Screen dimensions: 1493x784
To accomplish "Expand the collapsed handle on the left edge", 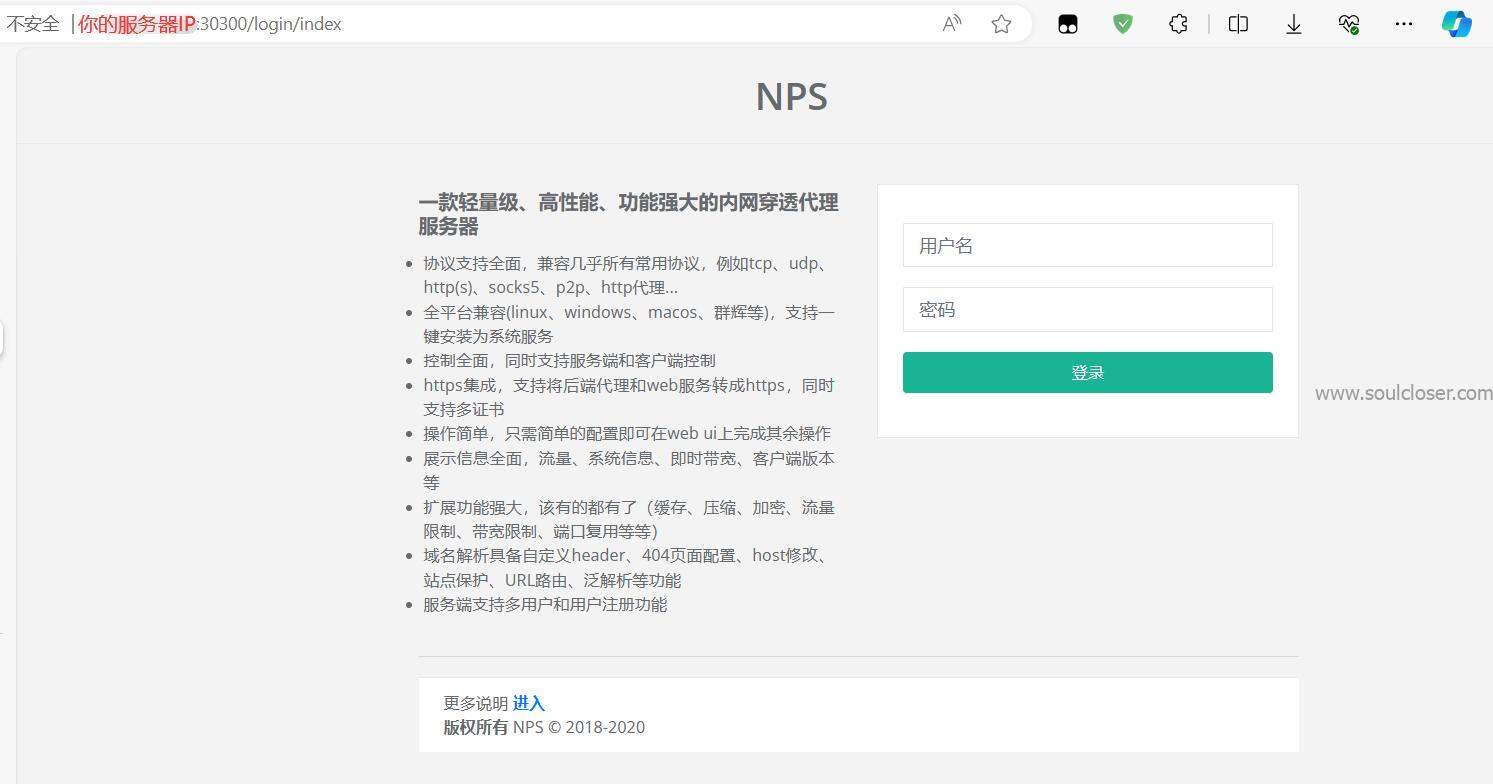I will [x=3, y=338].
